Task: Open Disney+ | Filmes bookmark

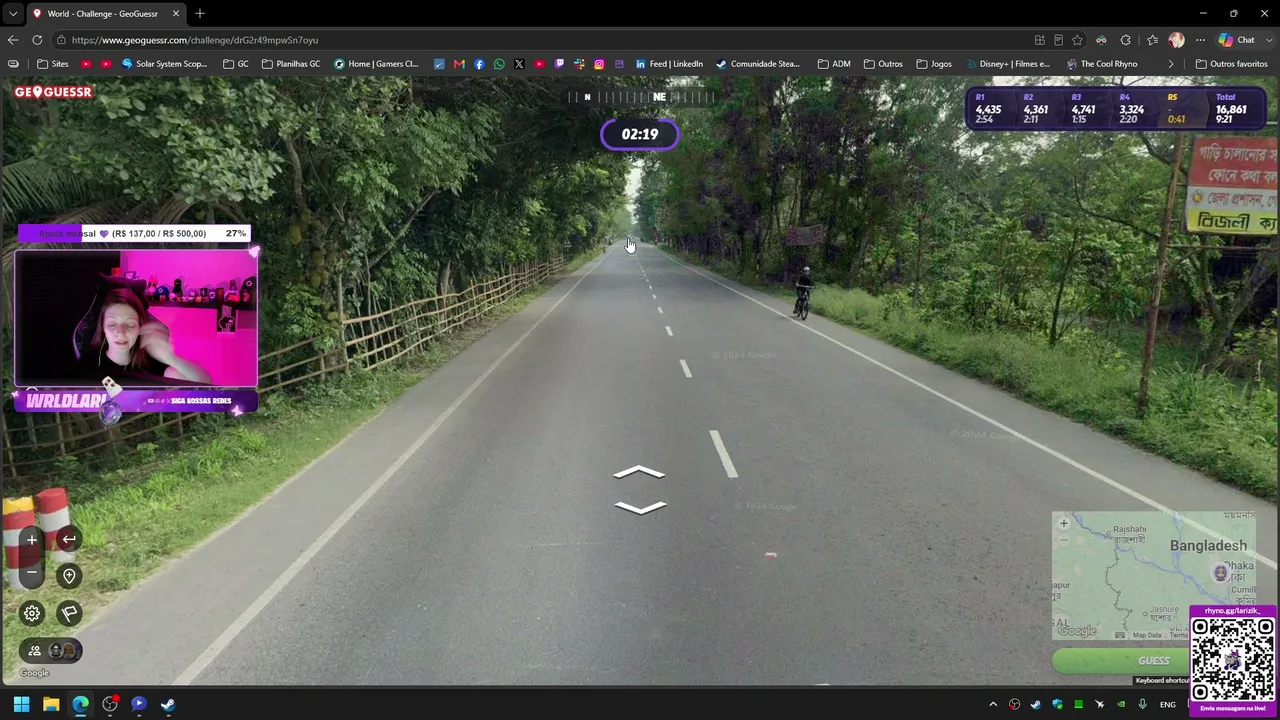Action: point(1007,64)
